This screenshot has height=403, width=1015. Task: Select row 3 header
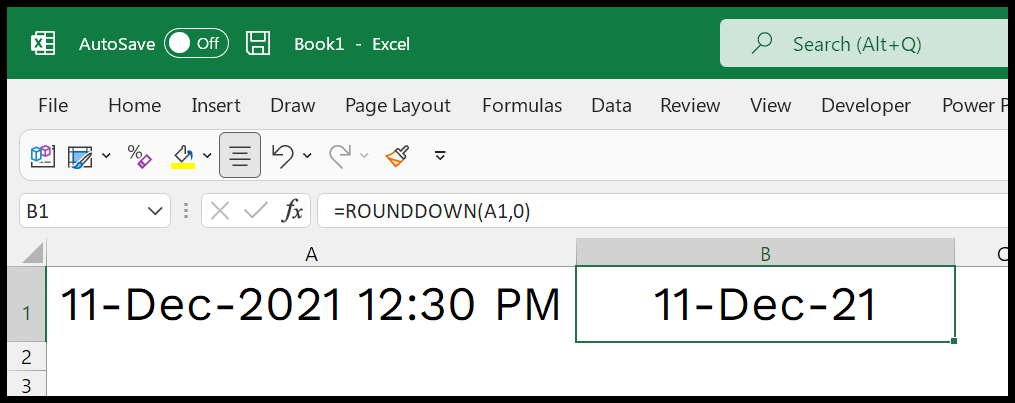pos(27,384)
